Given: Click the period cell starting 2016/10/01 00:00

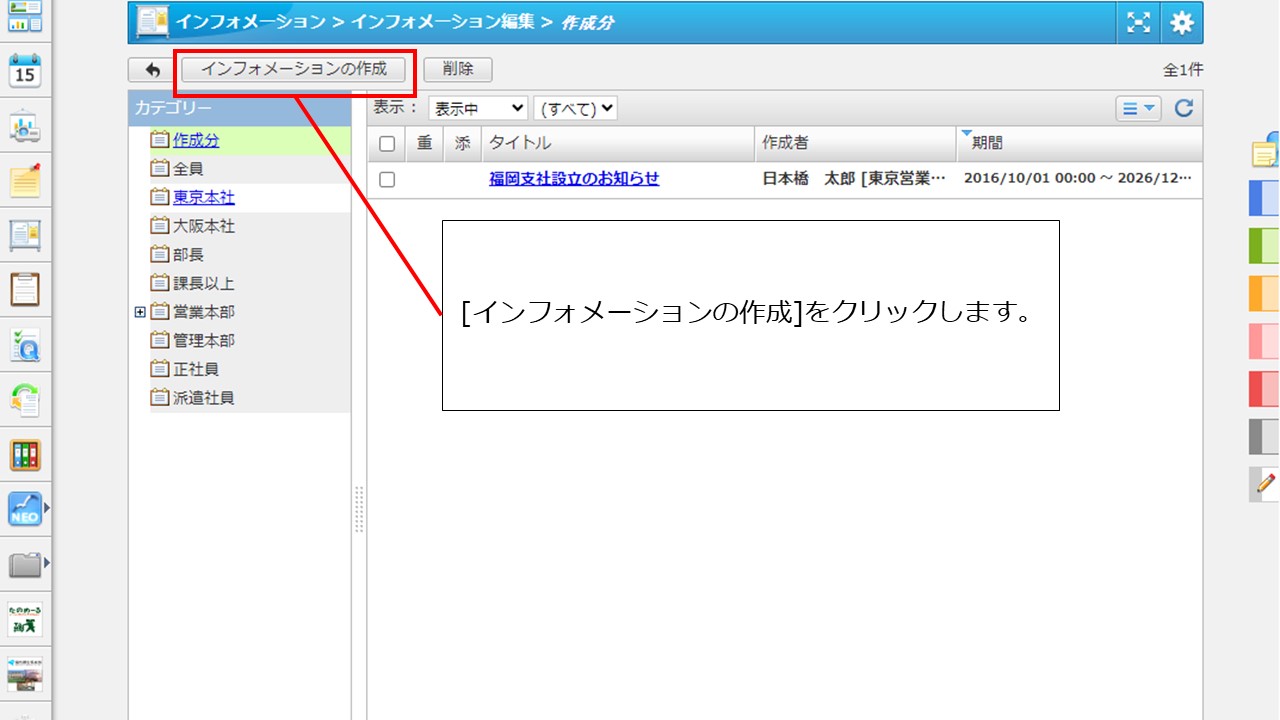Looking at the screenshot, I should tap(1078, 180).
